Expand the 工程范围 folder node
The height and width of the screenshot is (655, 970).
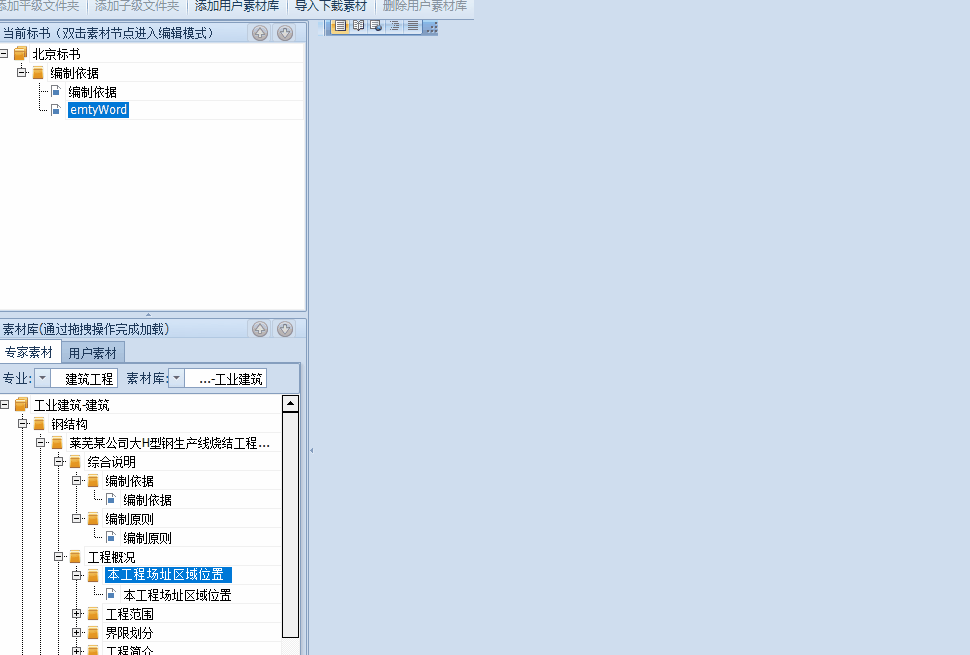pyautogui.click(x=77, y=614)
